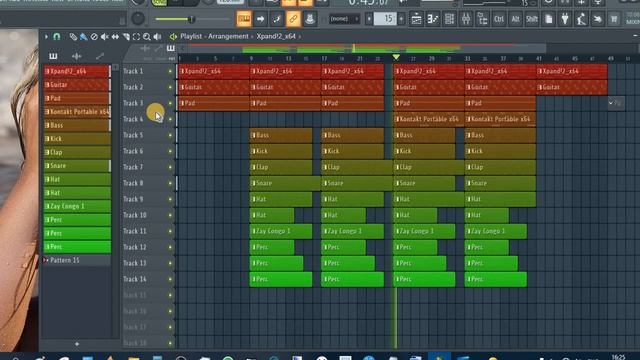The width and height of the screenshot is (640, 360).
Task: Select the Paint brush tool in Playlist
Action: (x=83, y=37)
